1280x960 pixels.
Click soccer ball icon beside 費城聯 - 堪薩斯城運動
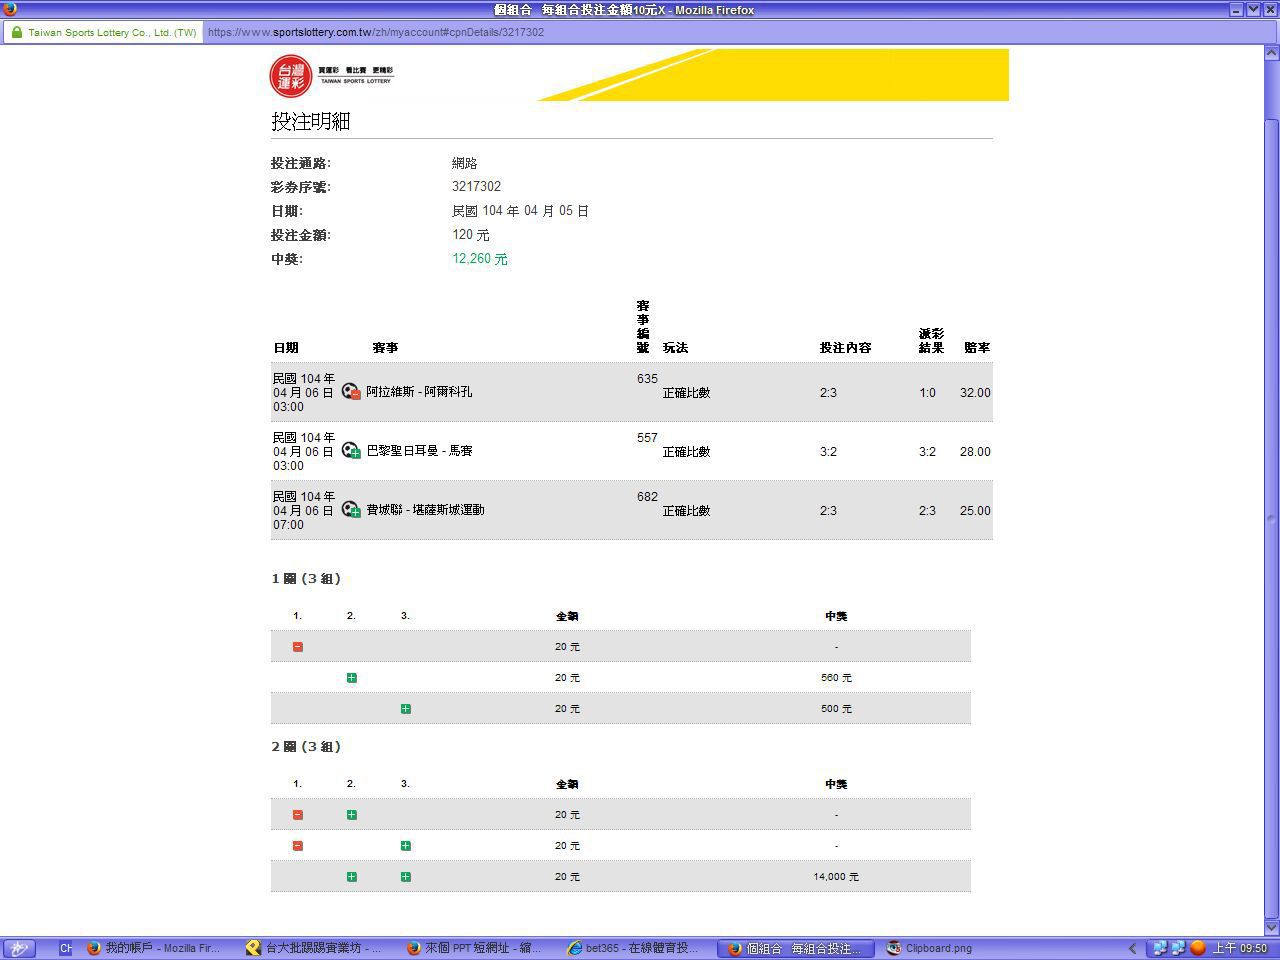click(x=350, y=510)
